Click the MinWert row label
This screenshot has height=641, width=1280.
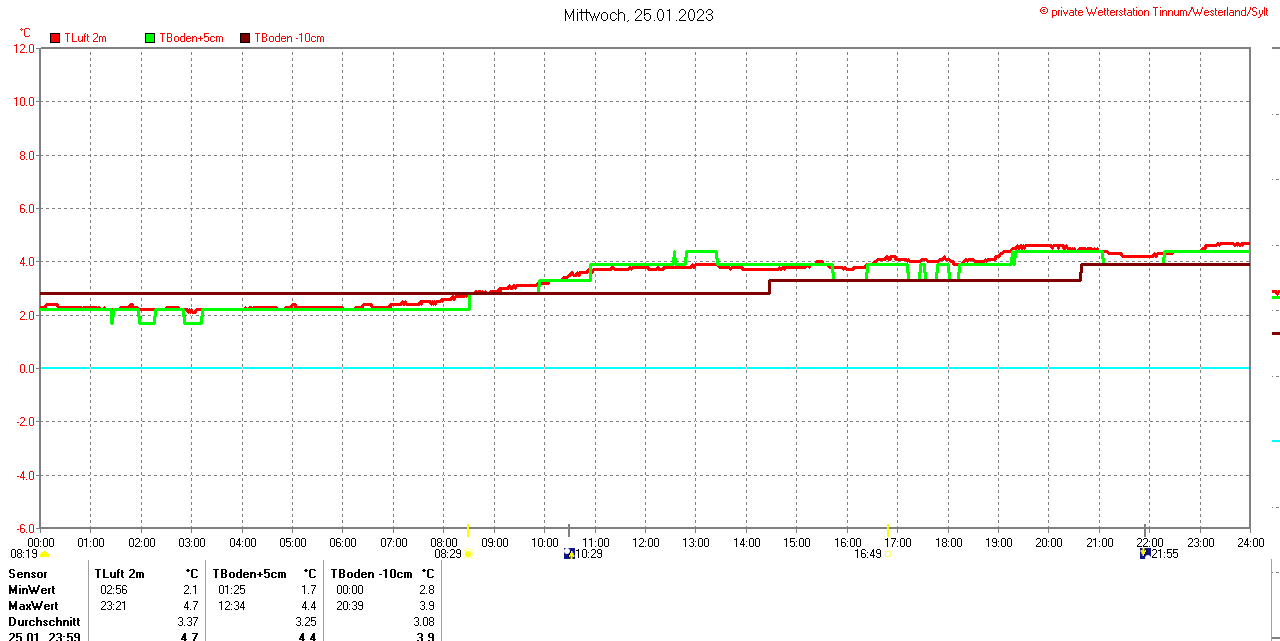click(32, 590)
